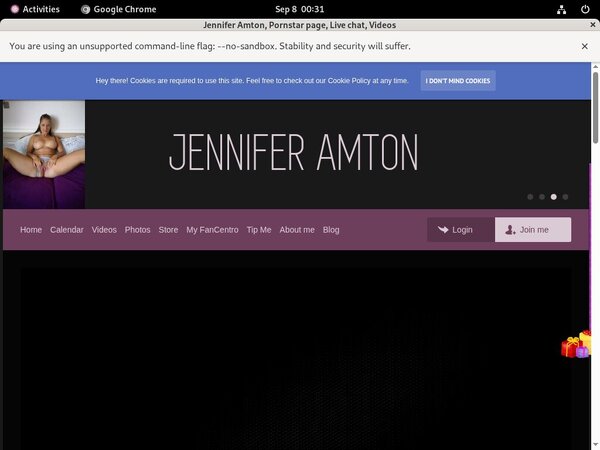Close the unsupported flag warning bar
This screenshot has height=450, width=600.
(x=585, y=46)
